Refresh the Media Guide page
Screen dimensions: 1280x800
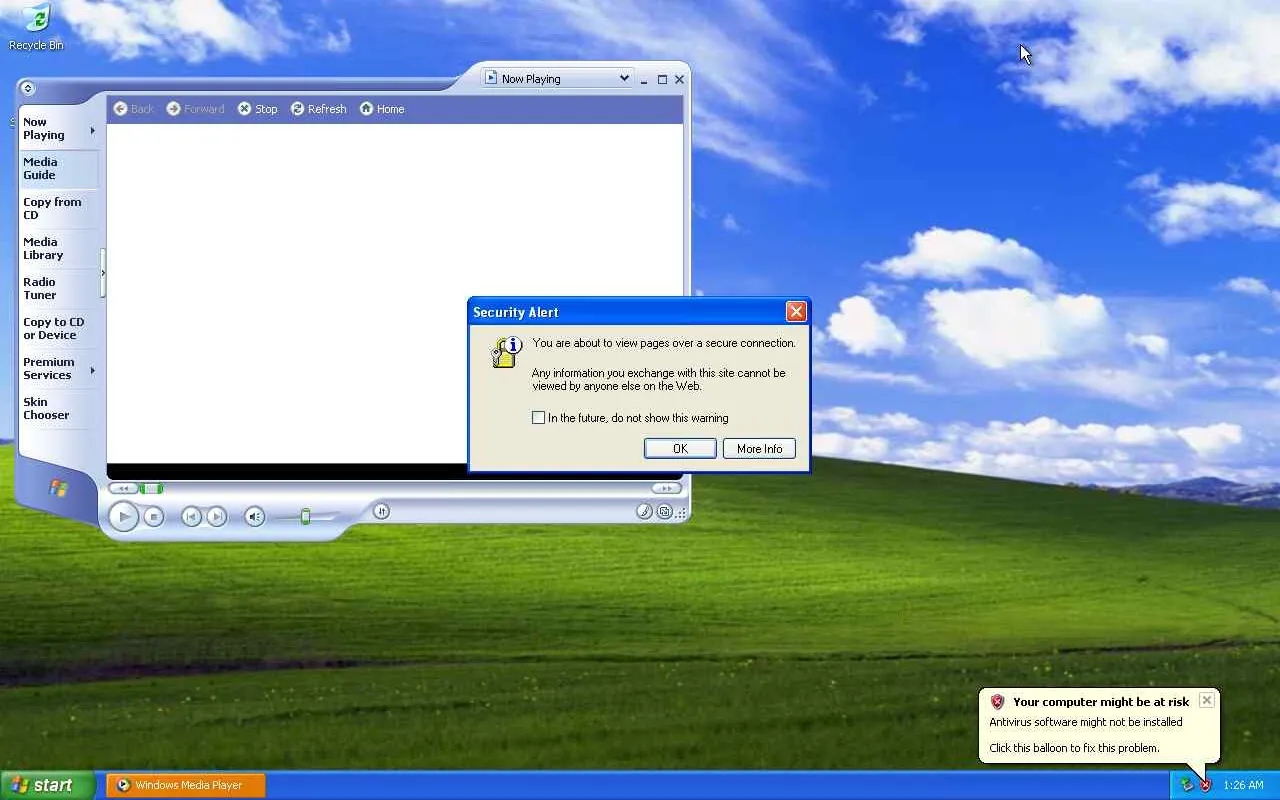coord(319,109)
